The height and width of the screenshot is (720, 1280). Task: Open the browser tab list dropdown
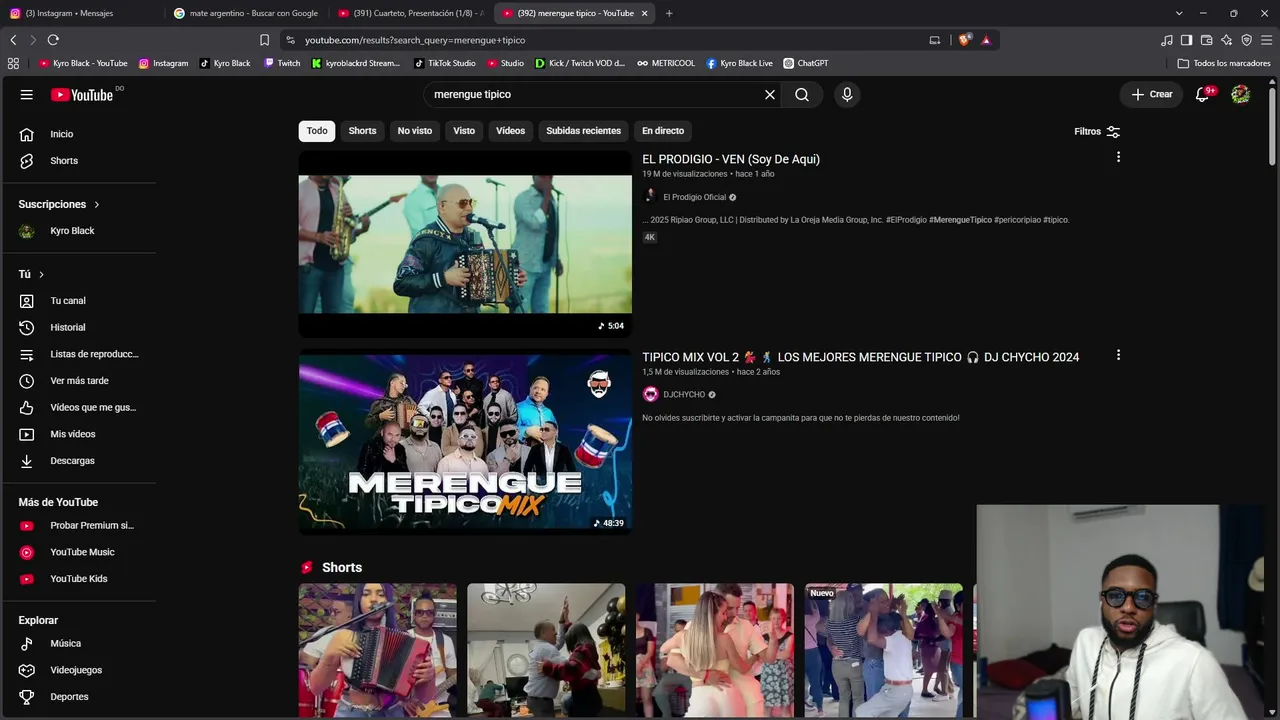tap(1179, 13)
